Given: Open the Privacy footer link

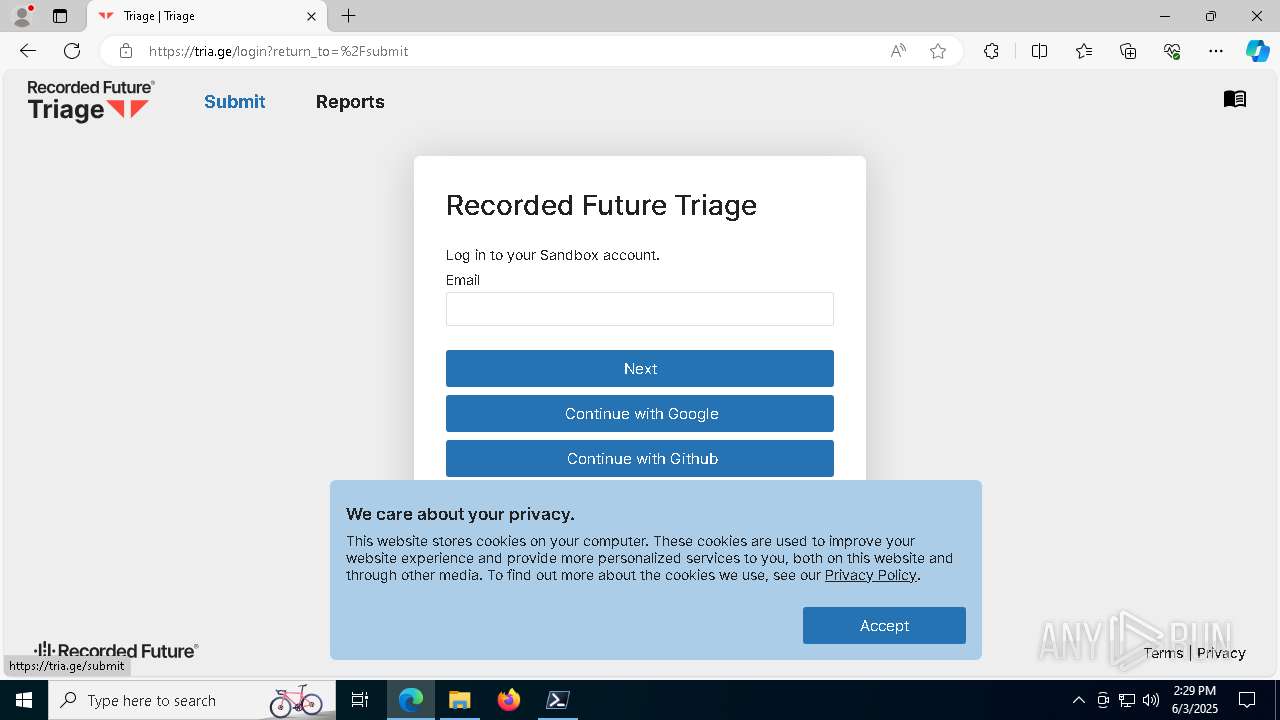Looking at the screenshot, I should pyautogui.click(x=1221, y=653).
